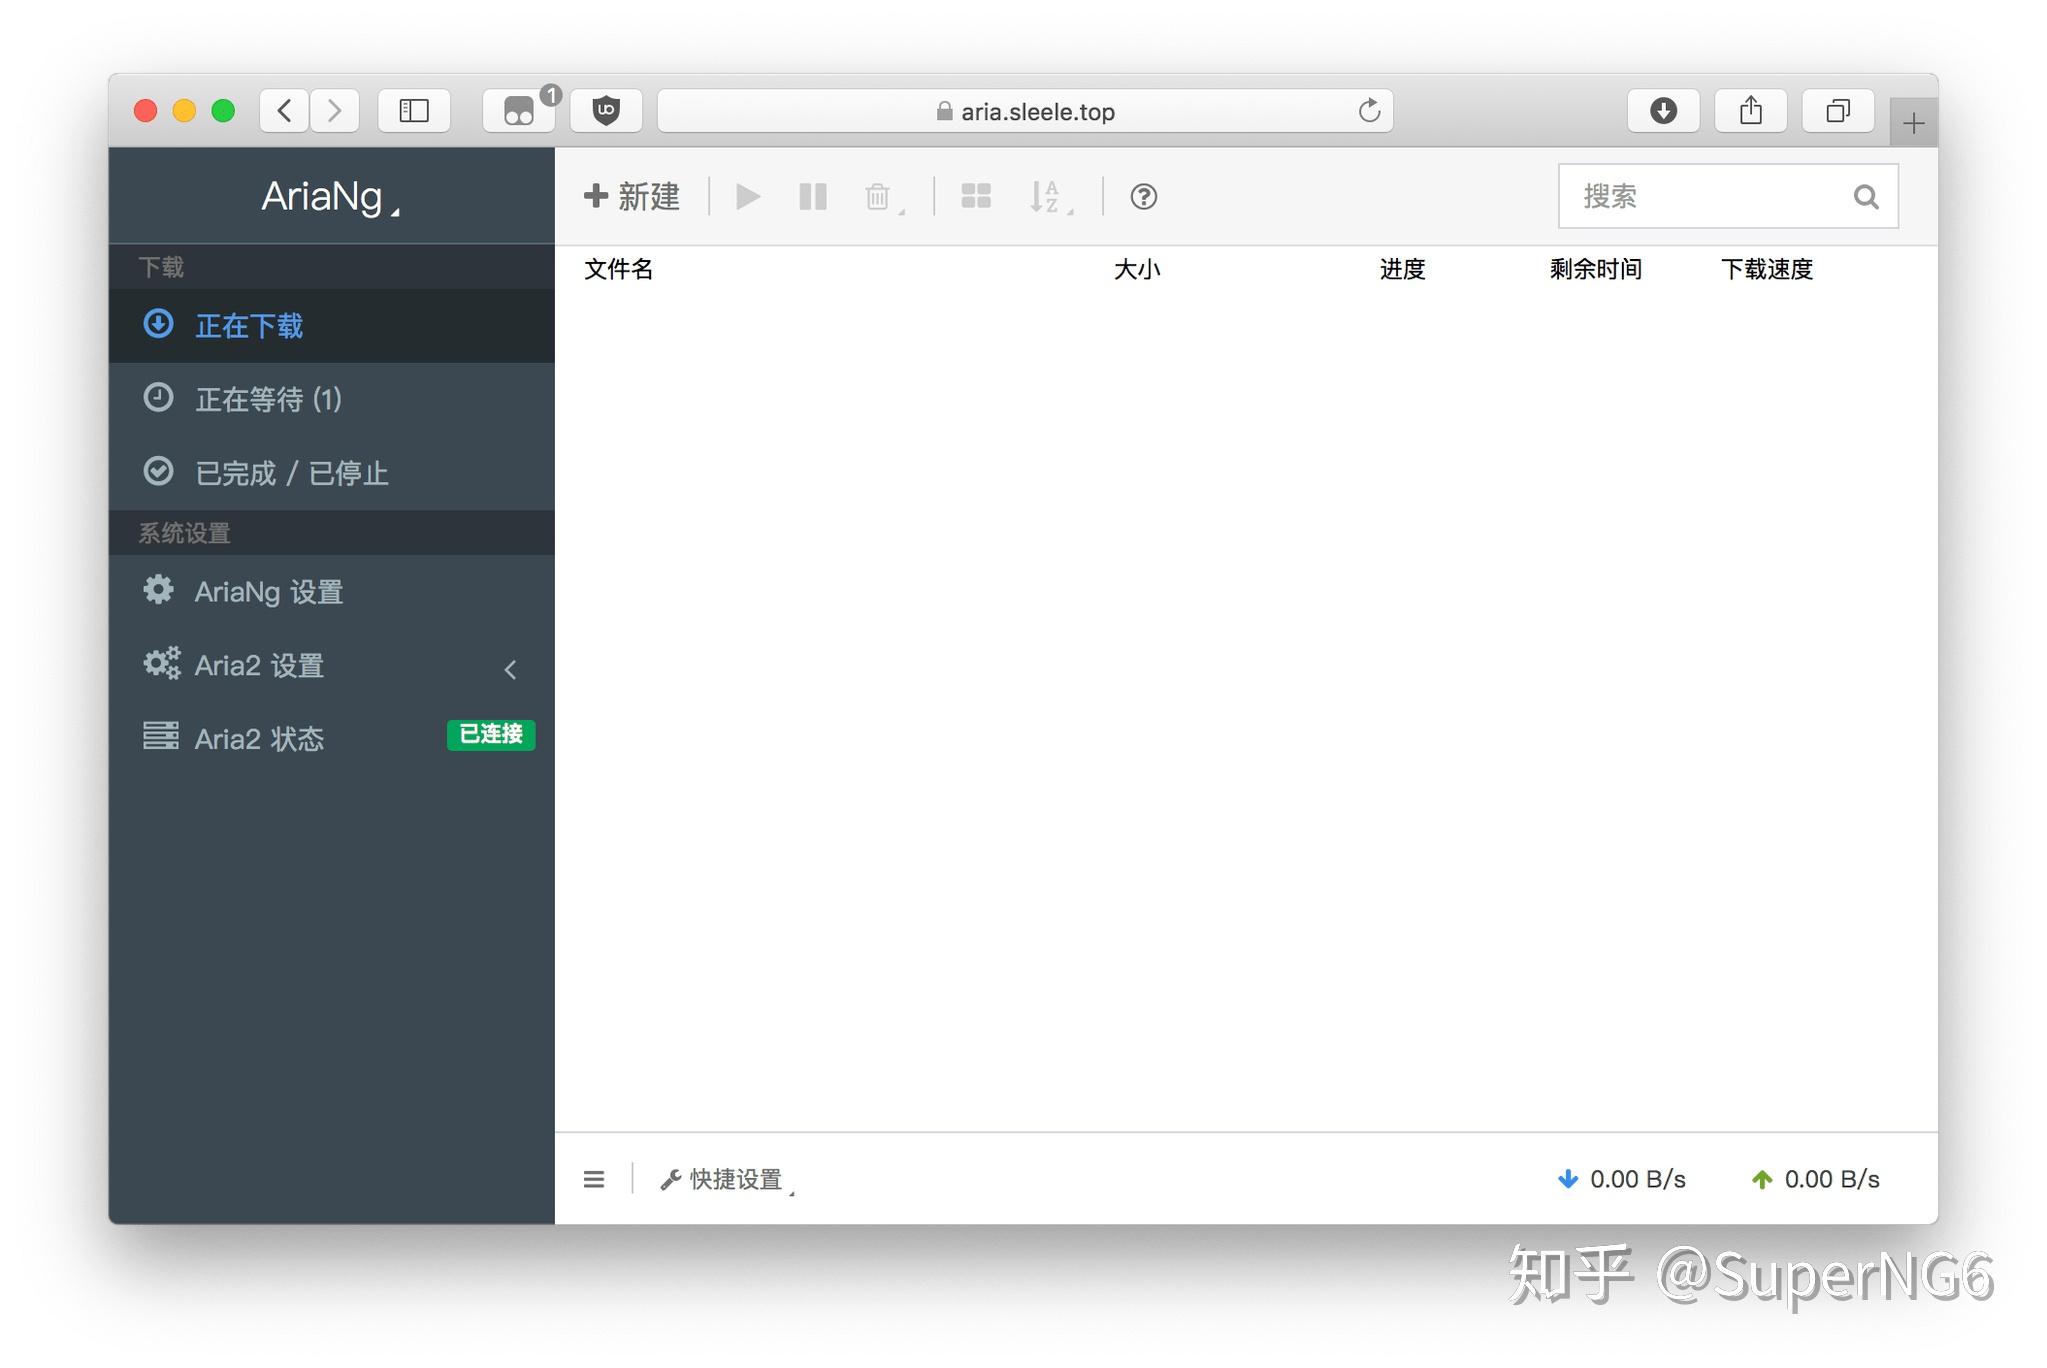Screen dimensions: 2047x1368
Task: Reload the page with the refresh icon
Action: [x=1368, y=111]
